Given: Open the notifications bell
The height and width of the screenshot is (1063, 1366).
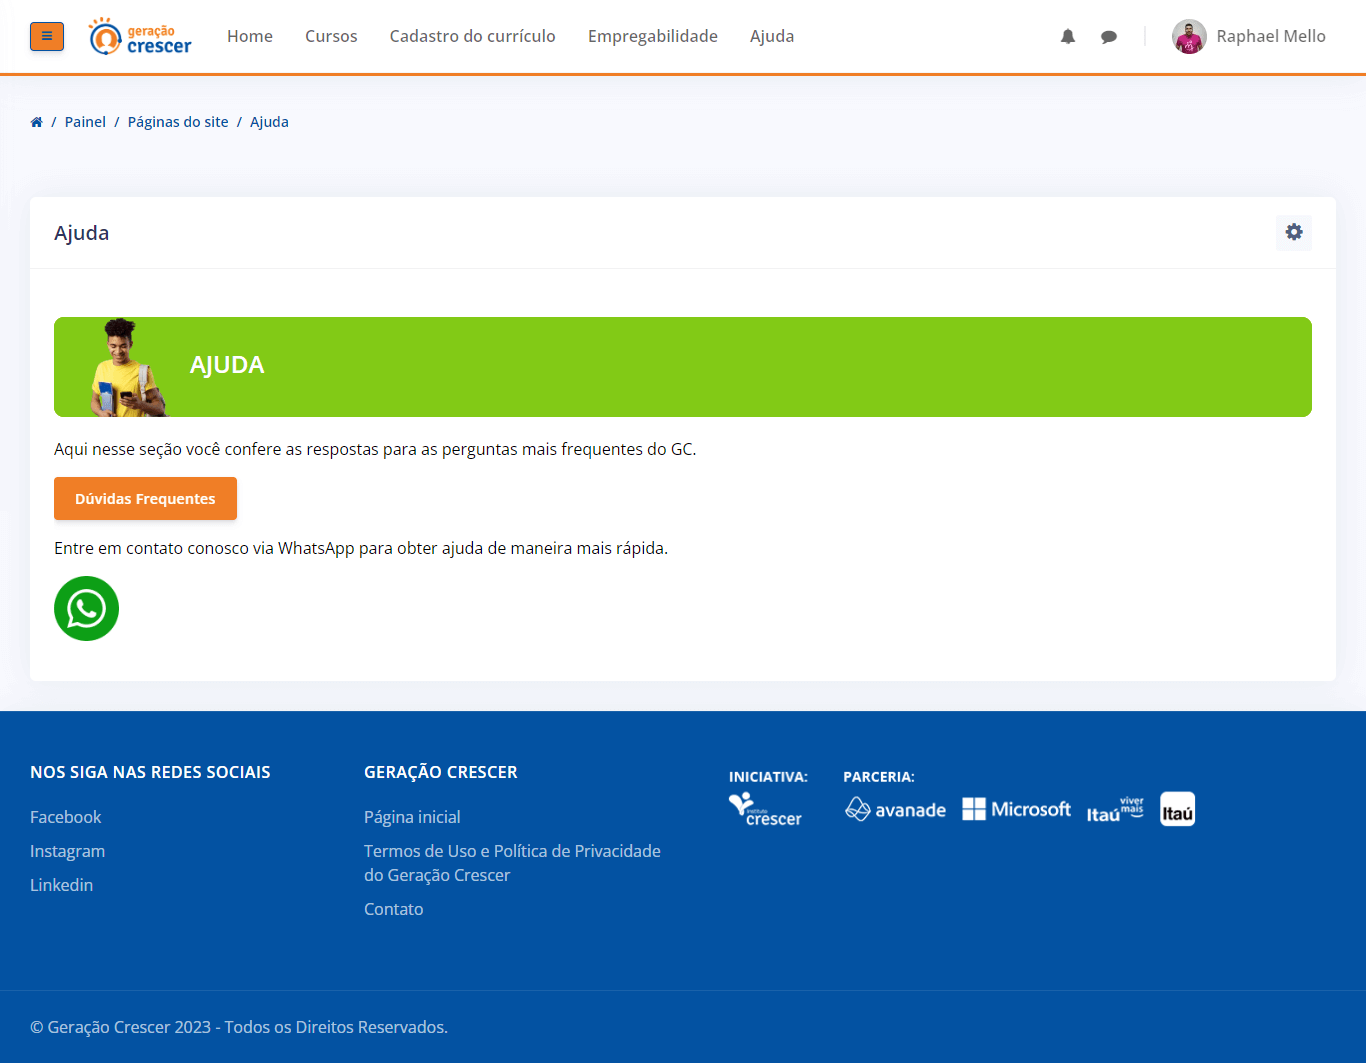Looking at the screenshot, I should click(1068, 37).
